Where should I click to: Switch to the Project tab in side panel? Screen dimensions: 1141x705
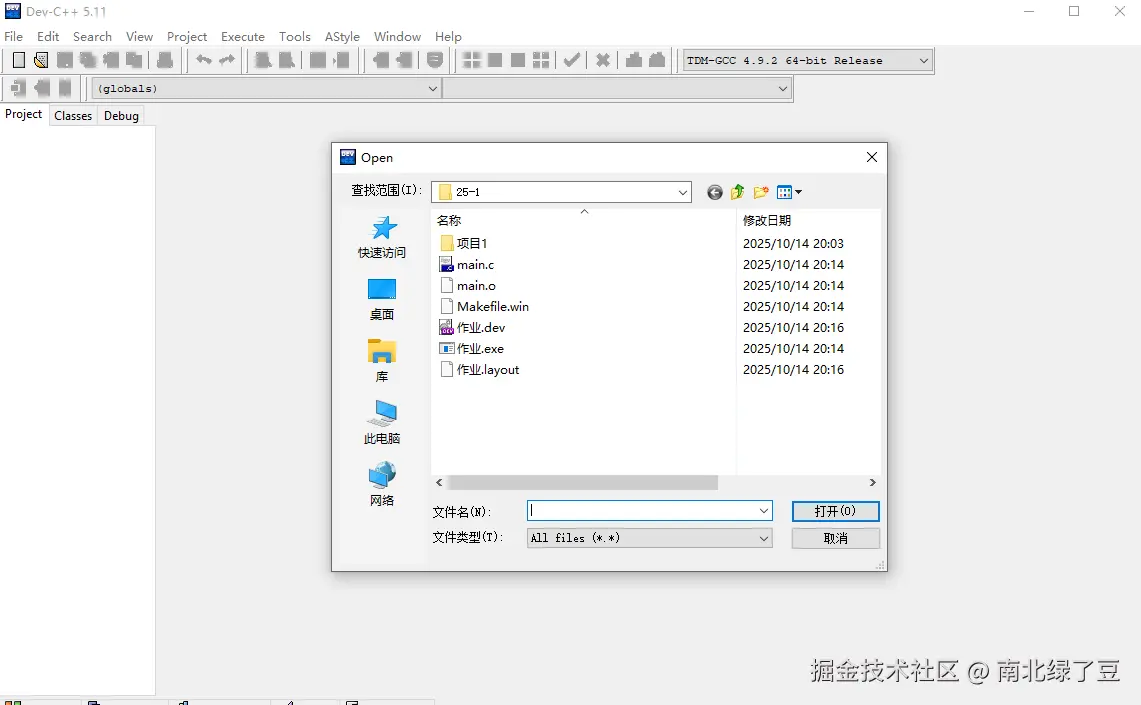(x=23, y=114)
